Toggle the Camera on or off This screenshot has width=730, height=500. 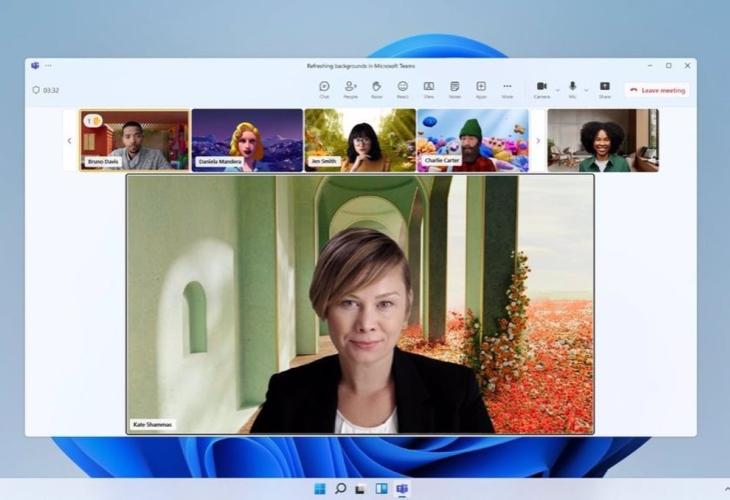pos(541,88)
